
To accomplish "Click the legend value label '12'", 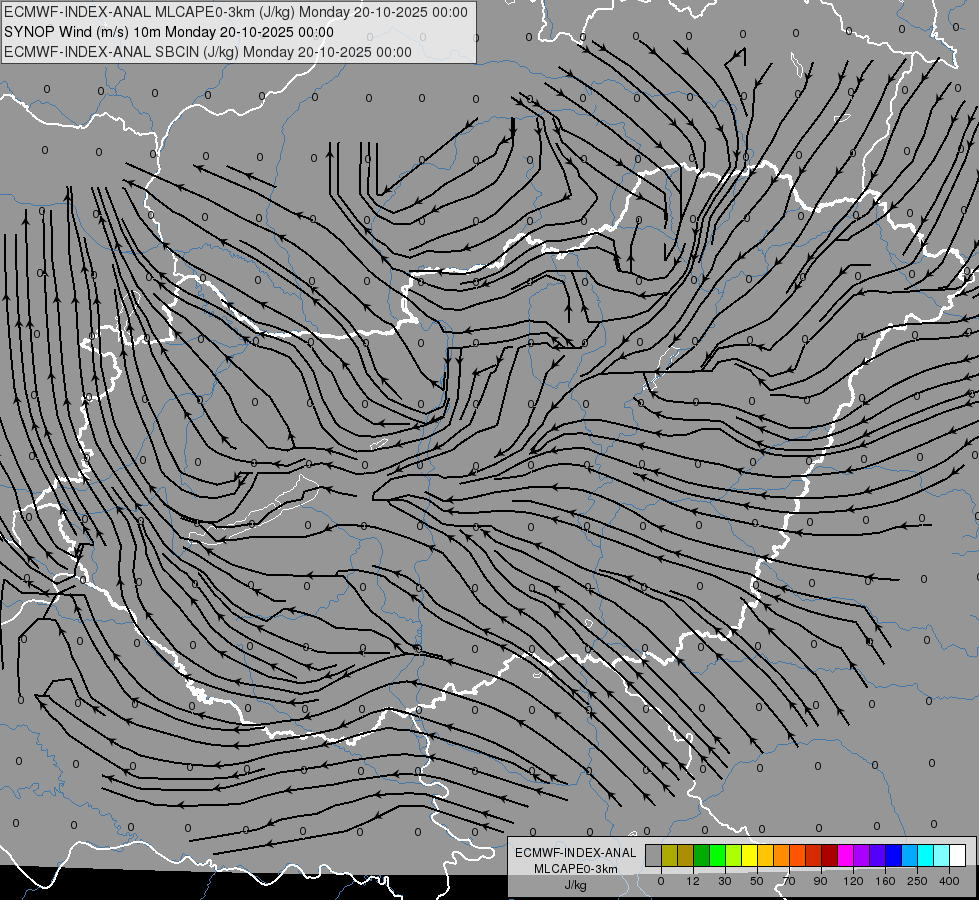I will pos(693,881).
